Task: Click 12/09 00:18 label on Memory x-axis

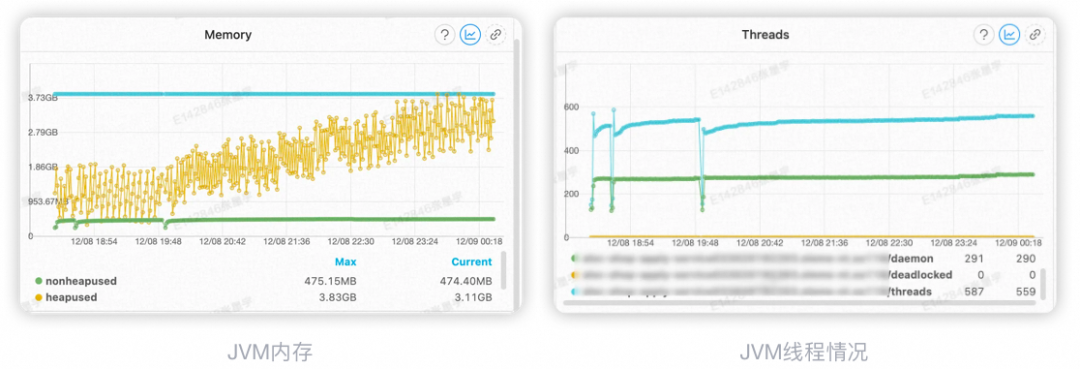Action: [x=479, y=242]
